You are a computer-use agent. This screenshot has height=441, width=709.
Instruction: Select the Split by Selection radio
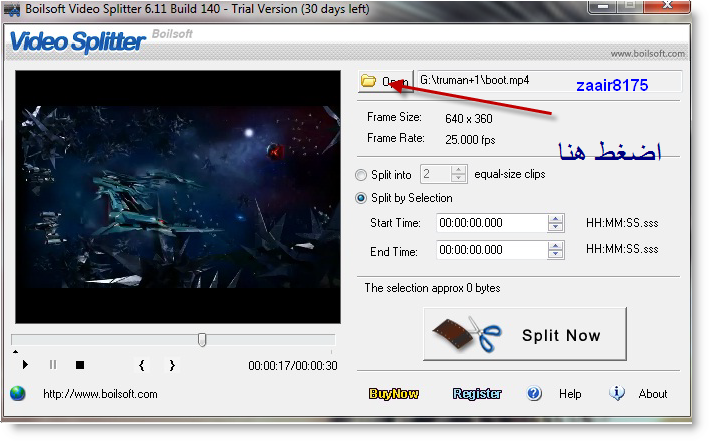361,198
